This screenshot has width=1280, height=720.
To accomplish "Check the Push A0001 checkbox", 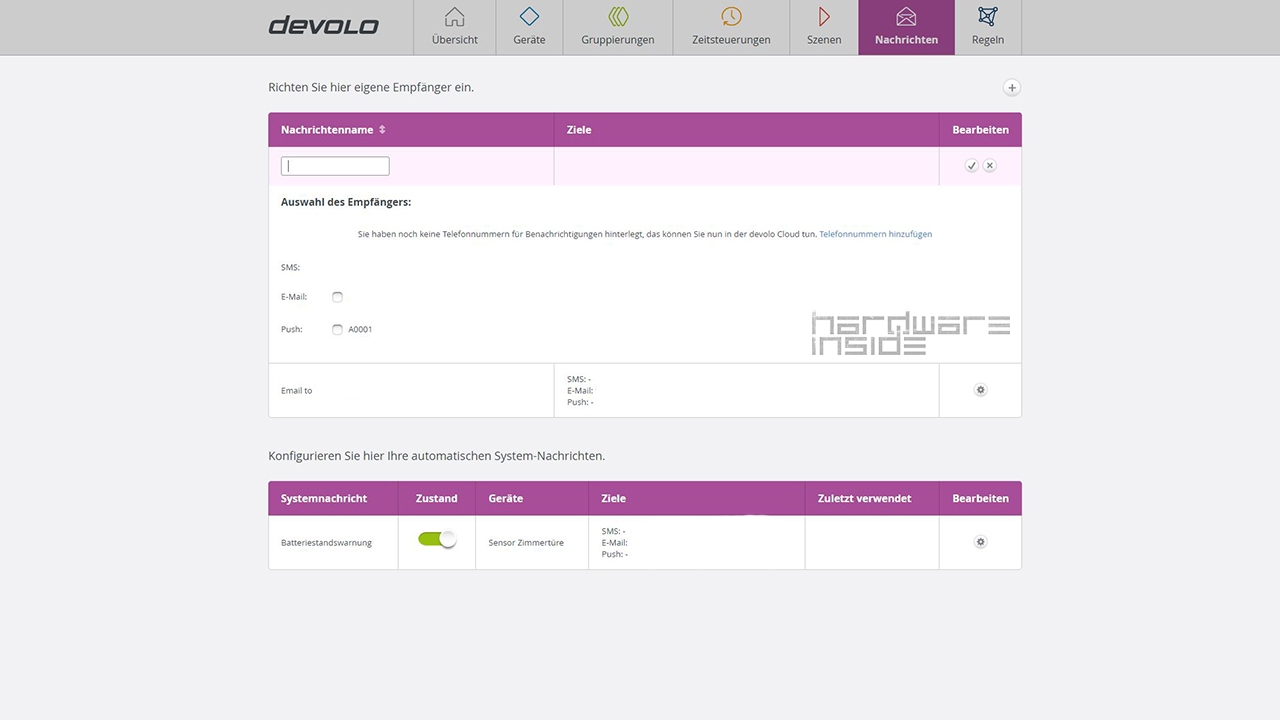I will [x=337, y=329].
